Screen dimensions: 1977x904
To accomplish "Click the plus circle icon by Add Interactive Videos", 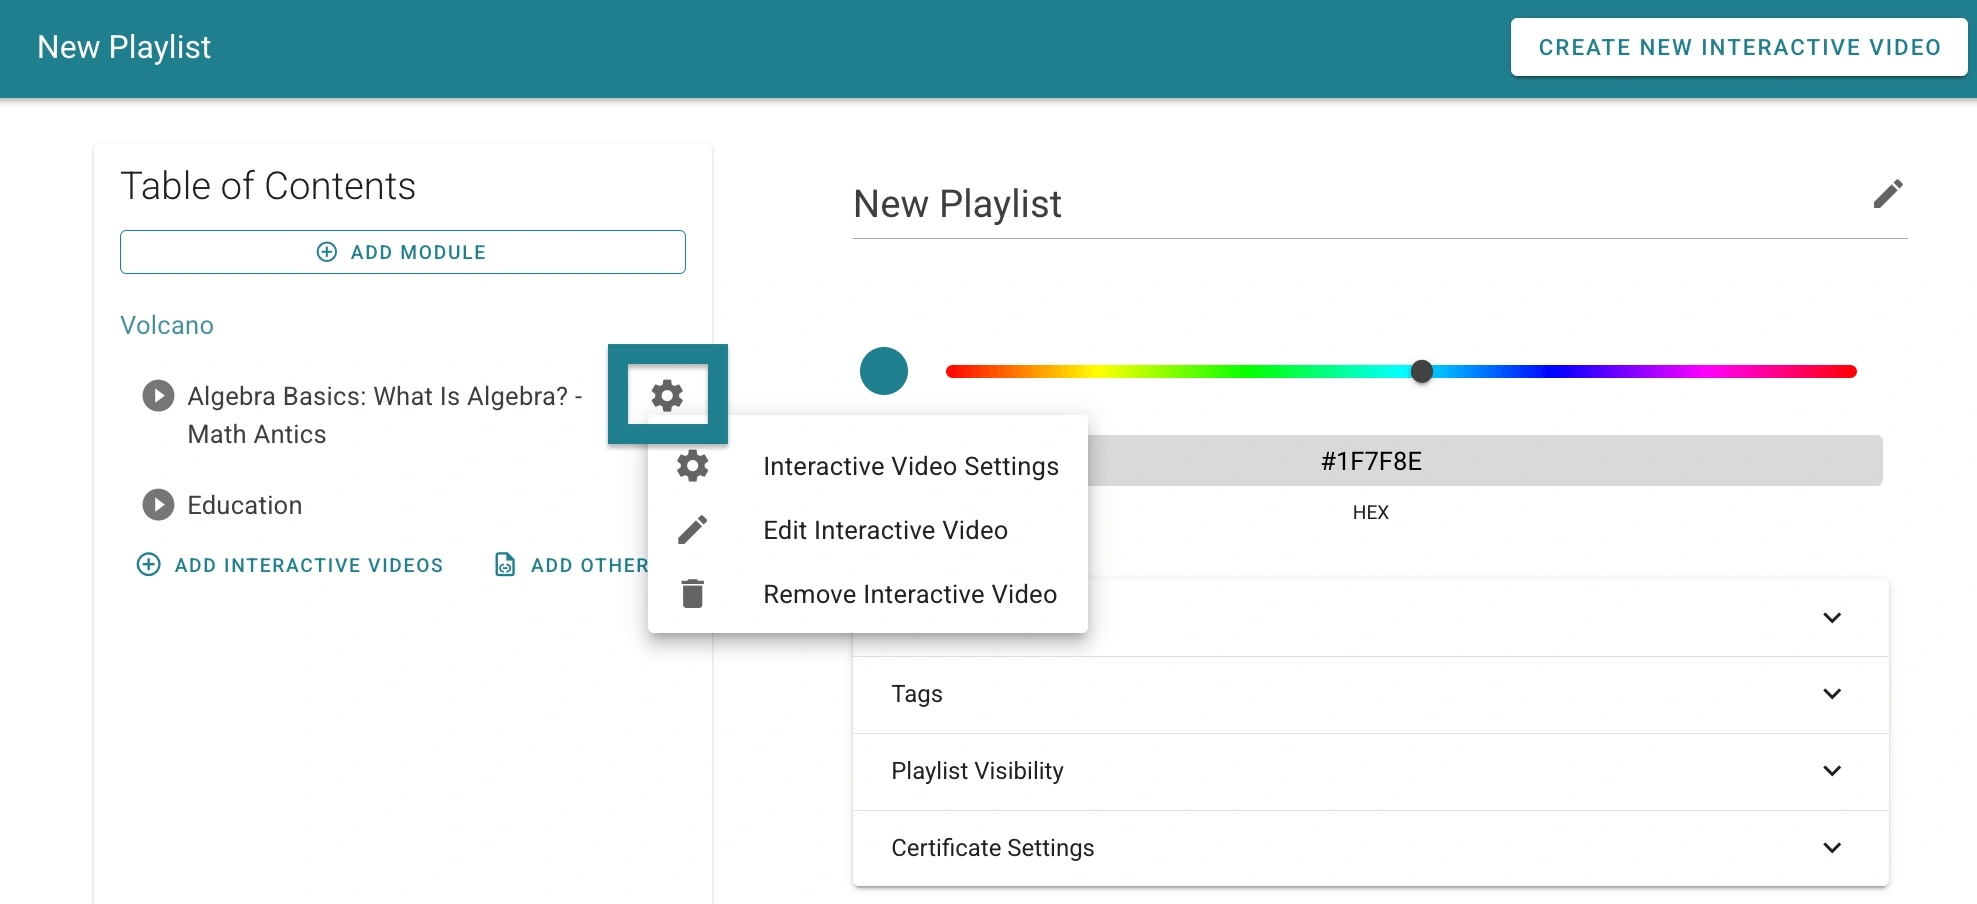I will (x=148, y=565).
